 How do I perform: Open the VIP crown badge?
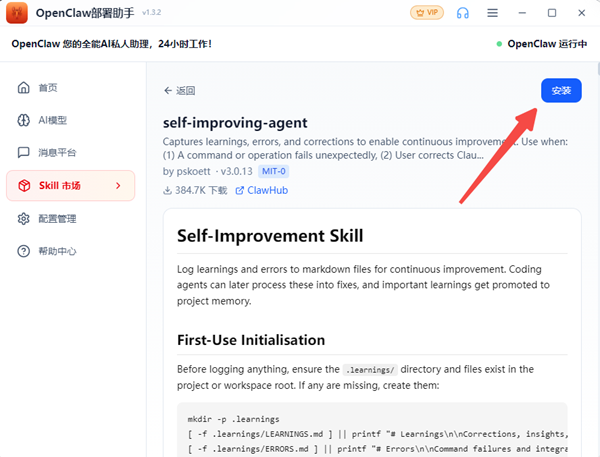[427, 13]
